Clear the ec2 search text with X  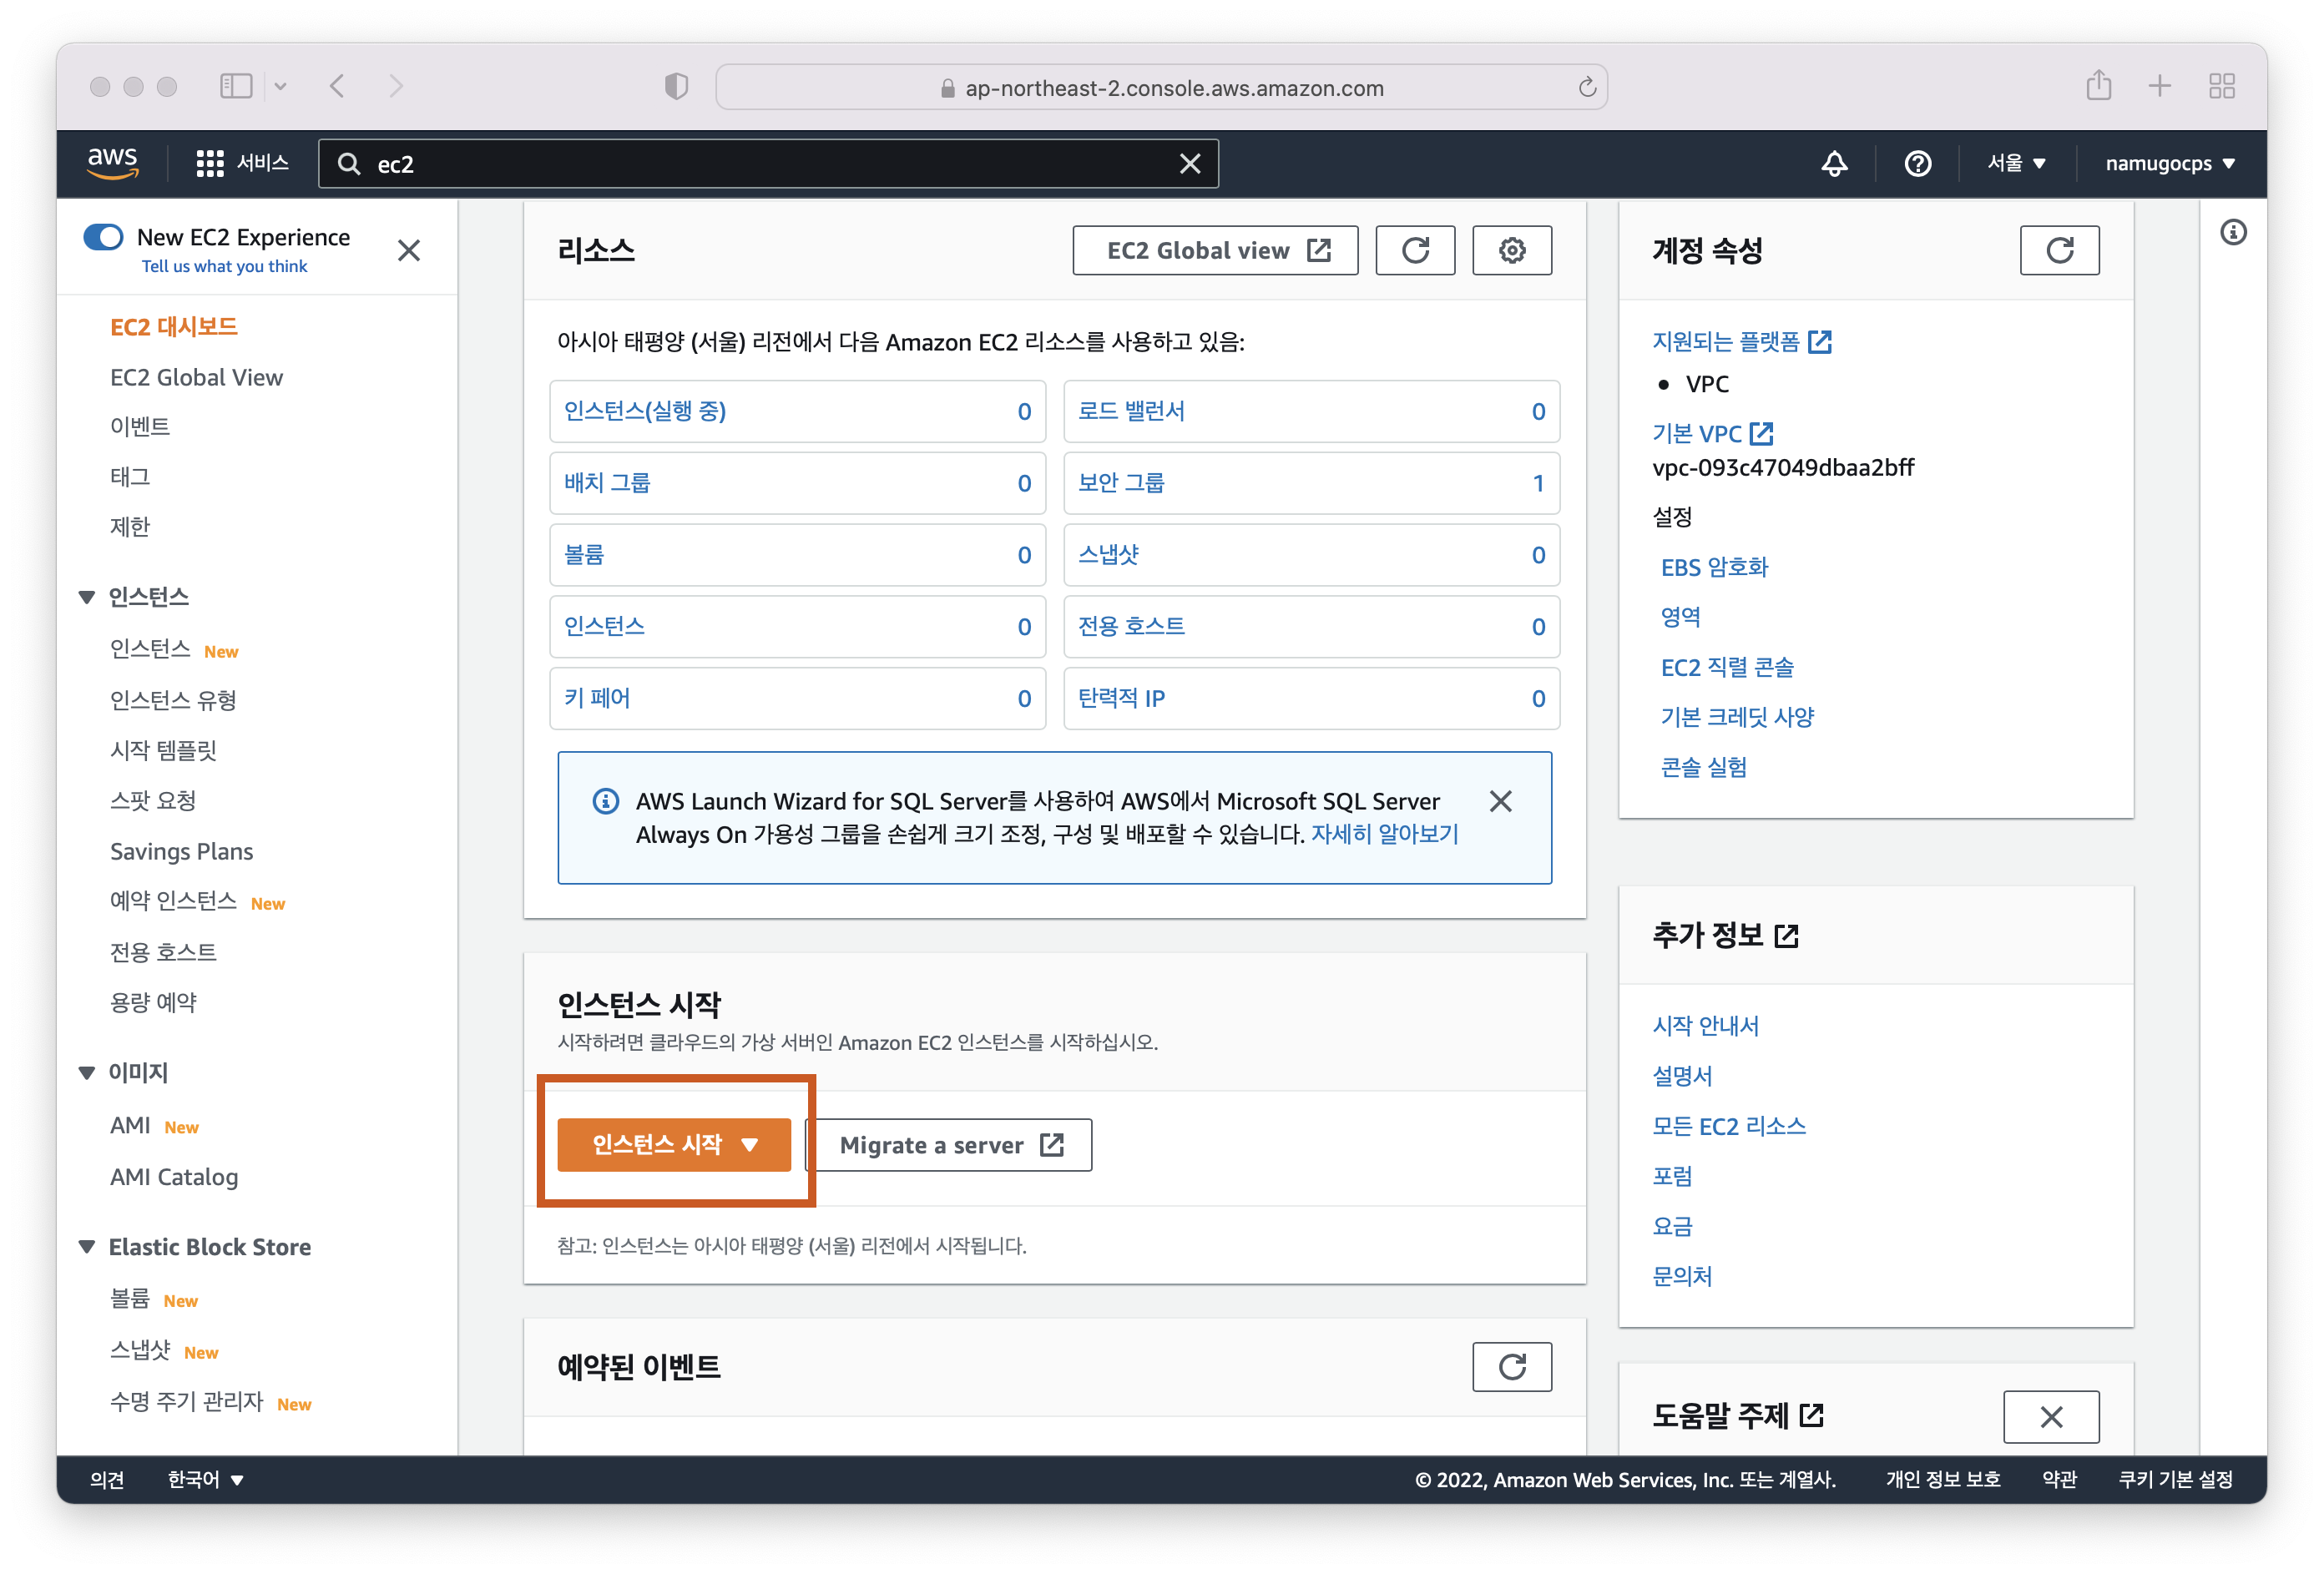tap(1189, 163)
